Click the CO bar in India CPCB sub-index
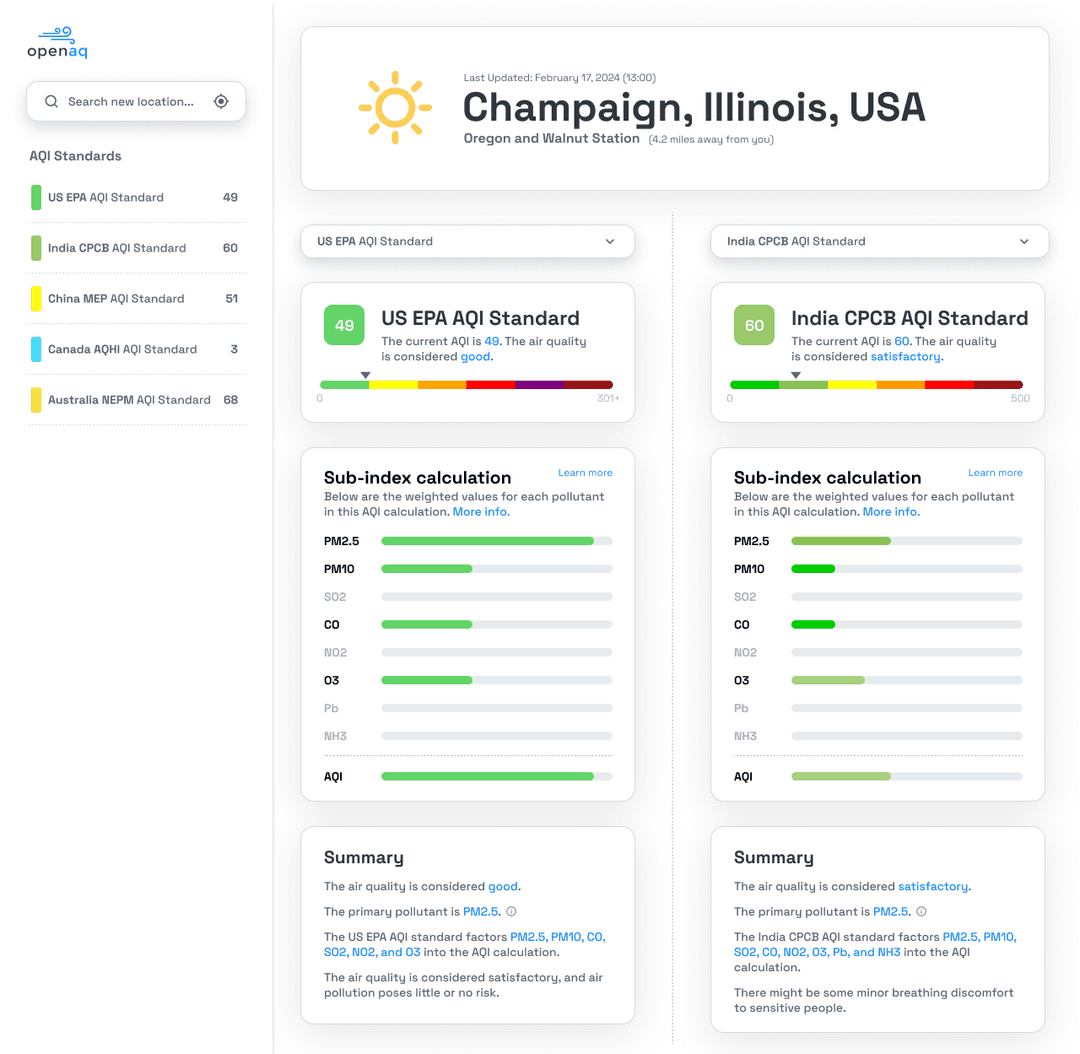Screen dimensions: 1080x1054 click(907, 625)
